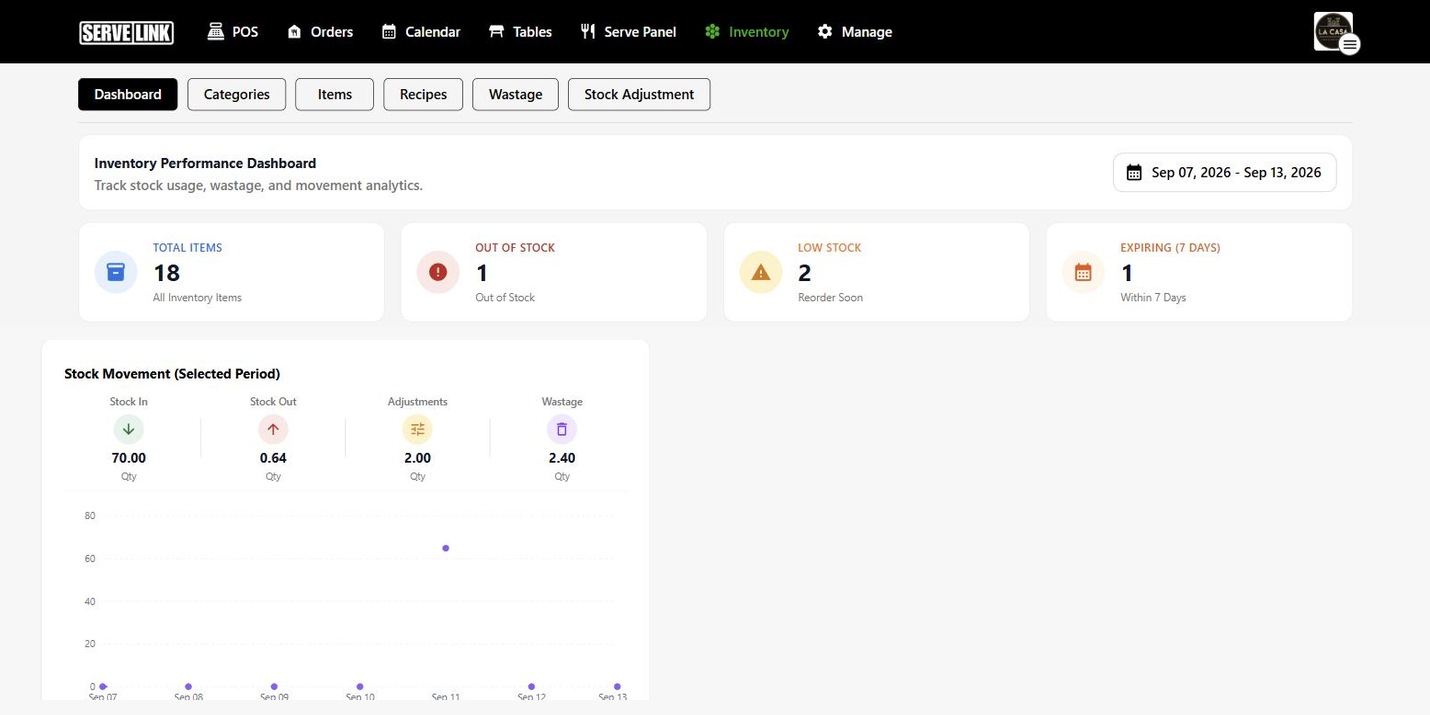Click the Low Stock warning triangle icon
The height and width of the screenshot is (715, 1430).
pos(761,272)
